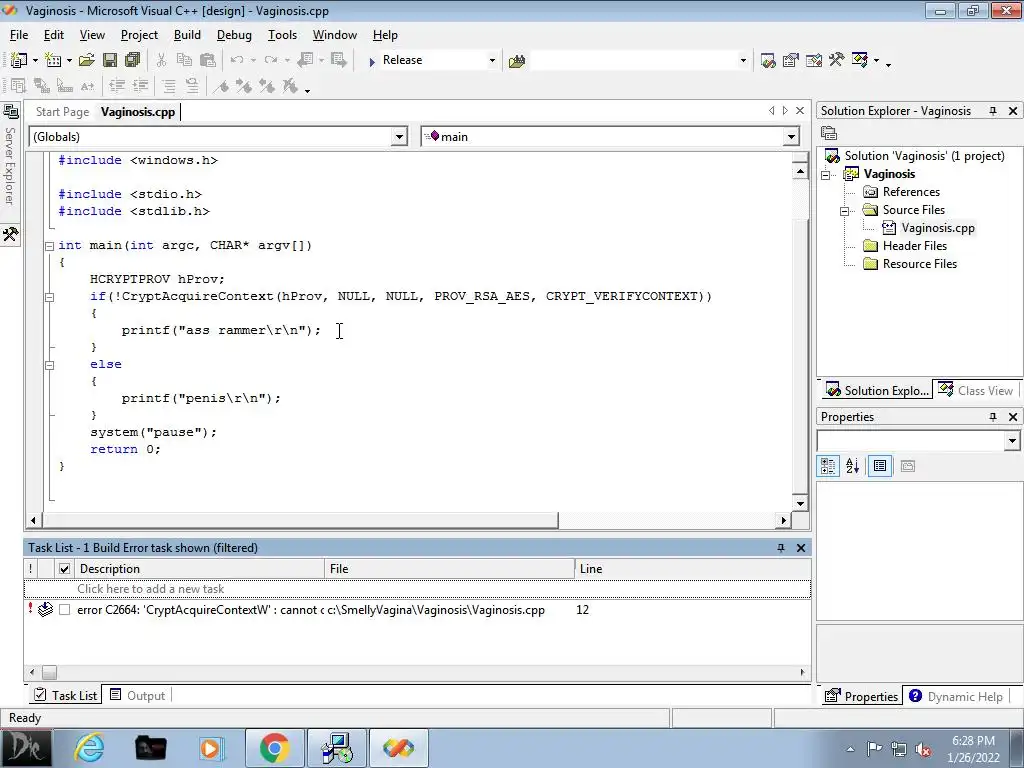
Task: Open the Release configuration dropdown
Action: point(492,61)
